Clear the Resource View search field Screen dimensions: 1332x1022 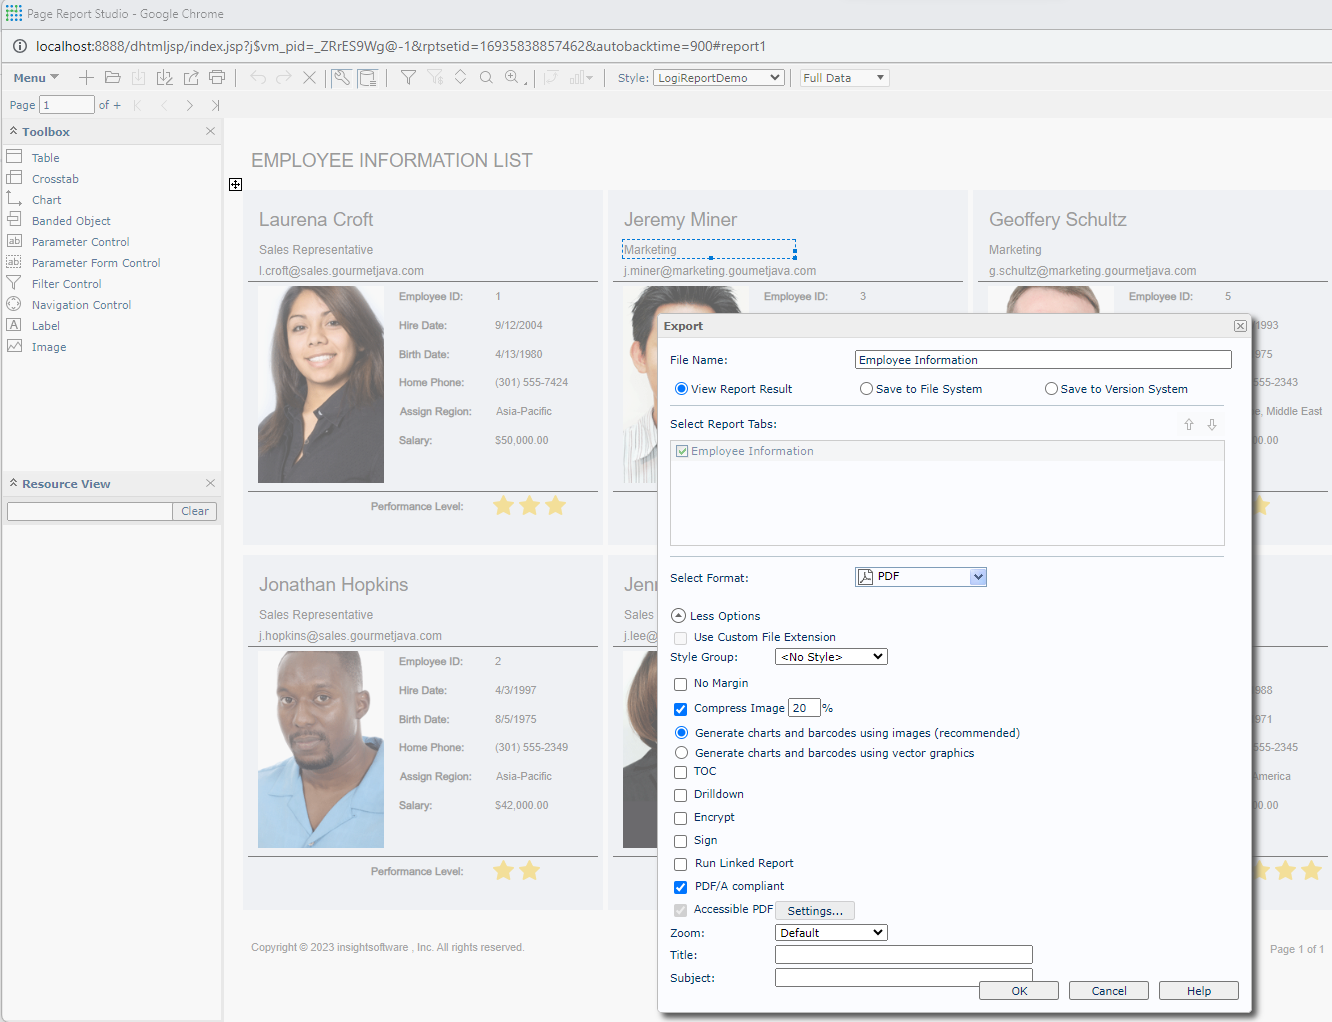(x=194, y=510)
